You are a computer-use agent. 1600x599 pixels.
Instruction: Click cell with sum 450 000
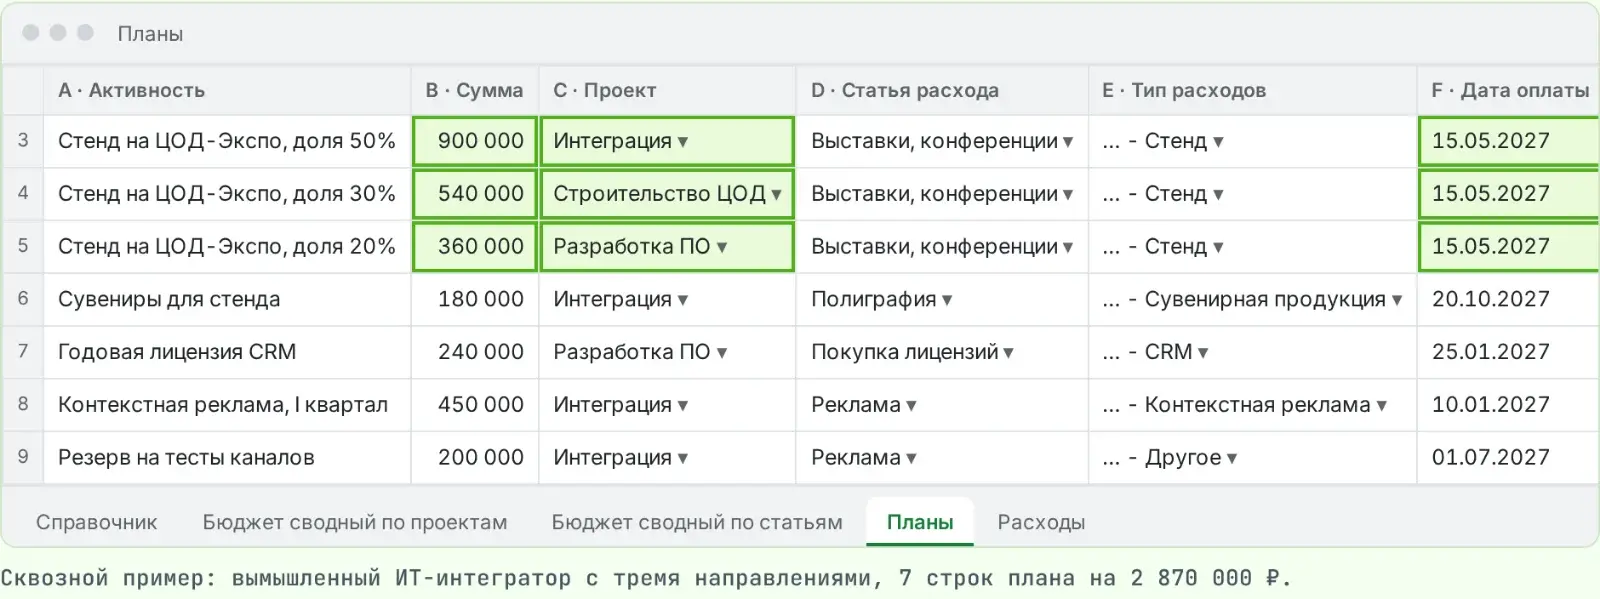[475, 405]
